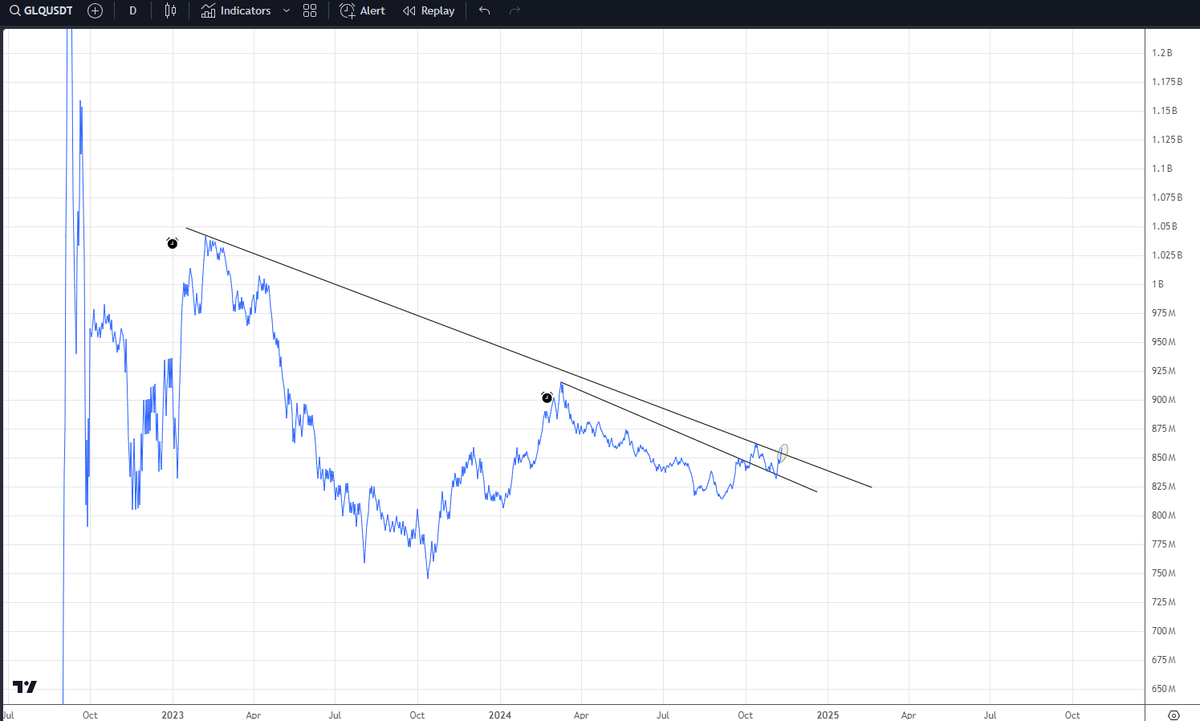Redo the chart action

(515, 11)
